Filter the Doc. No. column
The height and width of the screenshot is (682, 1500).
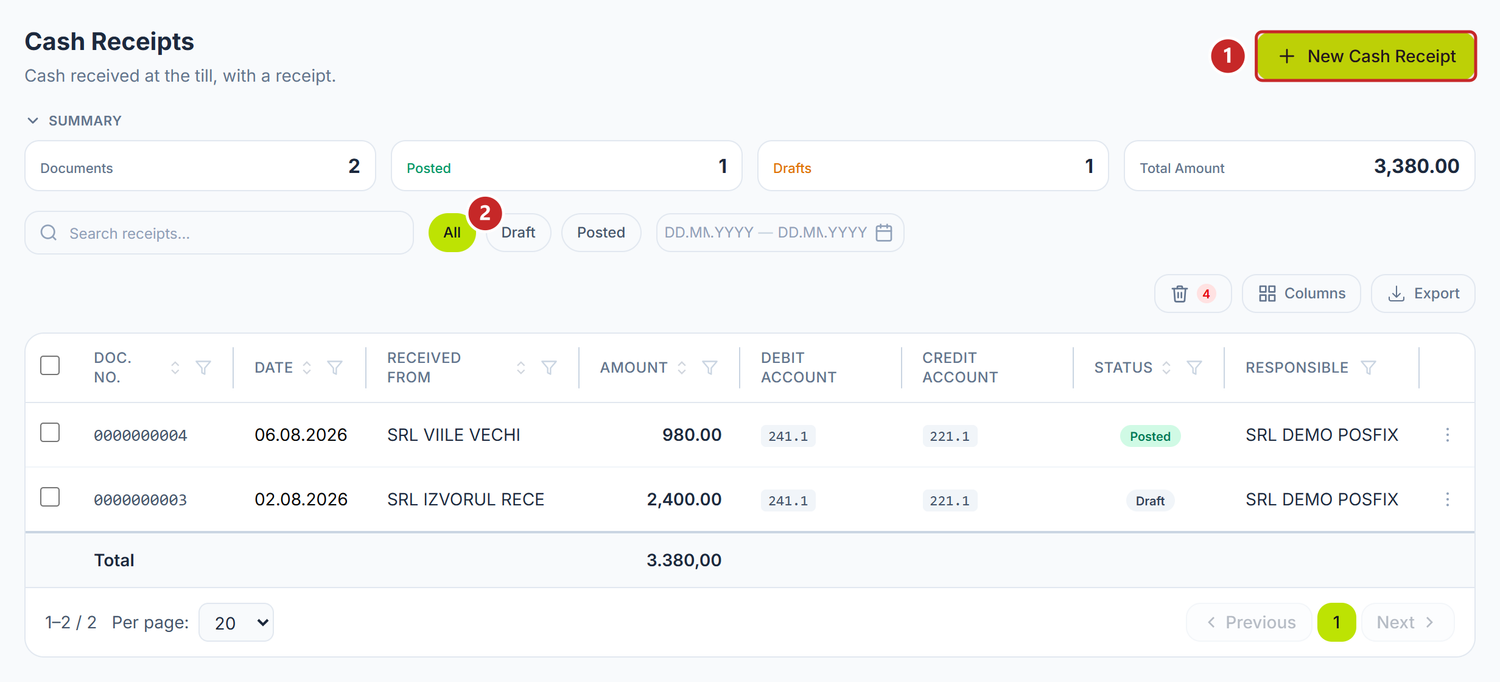pyautogui.click(x=203, y=368)
